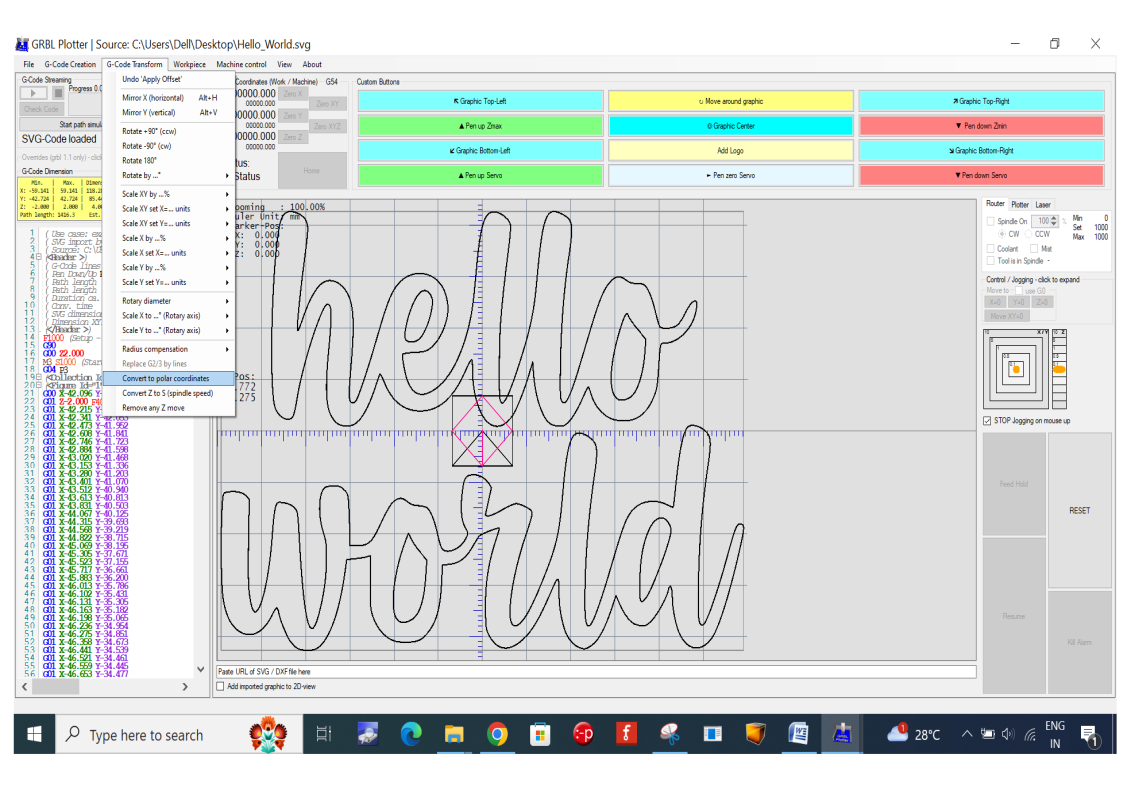This screenshot has width=1123, height=794.
Task: Enable the Mist checkbox
Action: (1034, 248)
